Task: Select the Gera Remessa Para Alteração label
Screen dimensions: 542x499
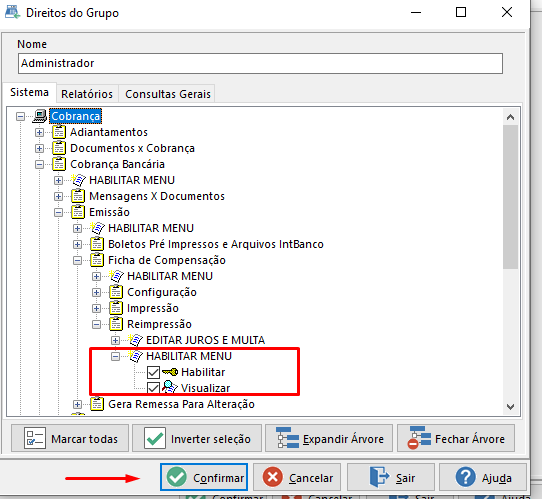Action: (181, 404)
